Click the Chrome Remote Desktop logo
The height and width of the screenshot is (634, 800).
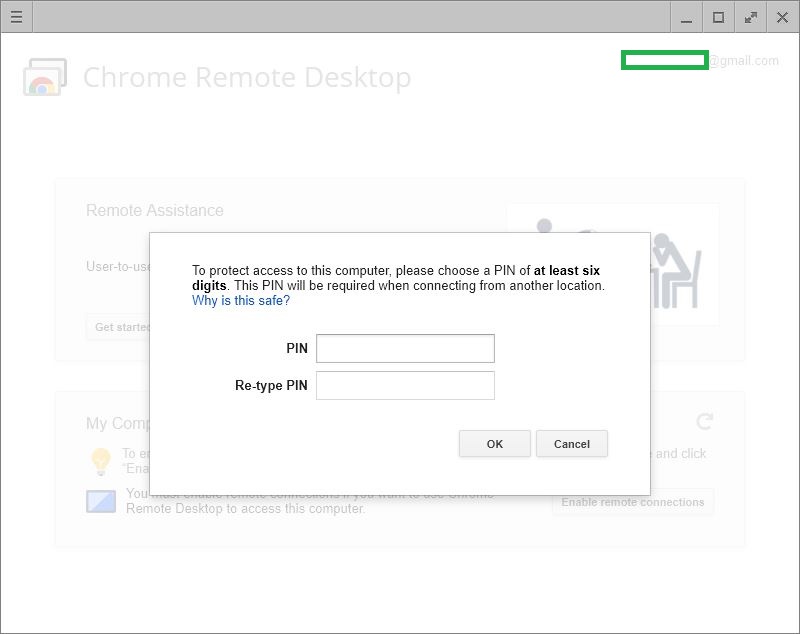click(x=45, y=77)
